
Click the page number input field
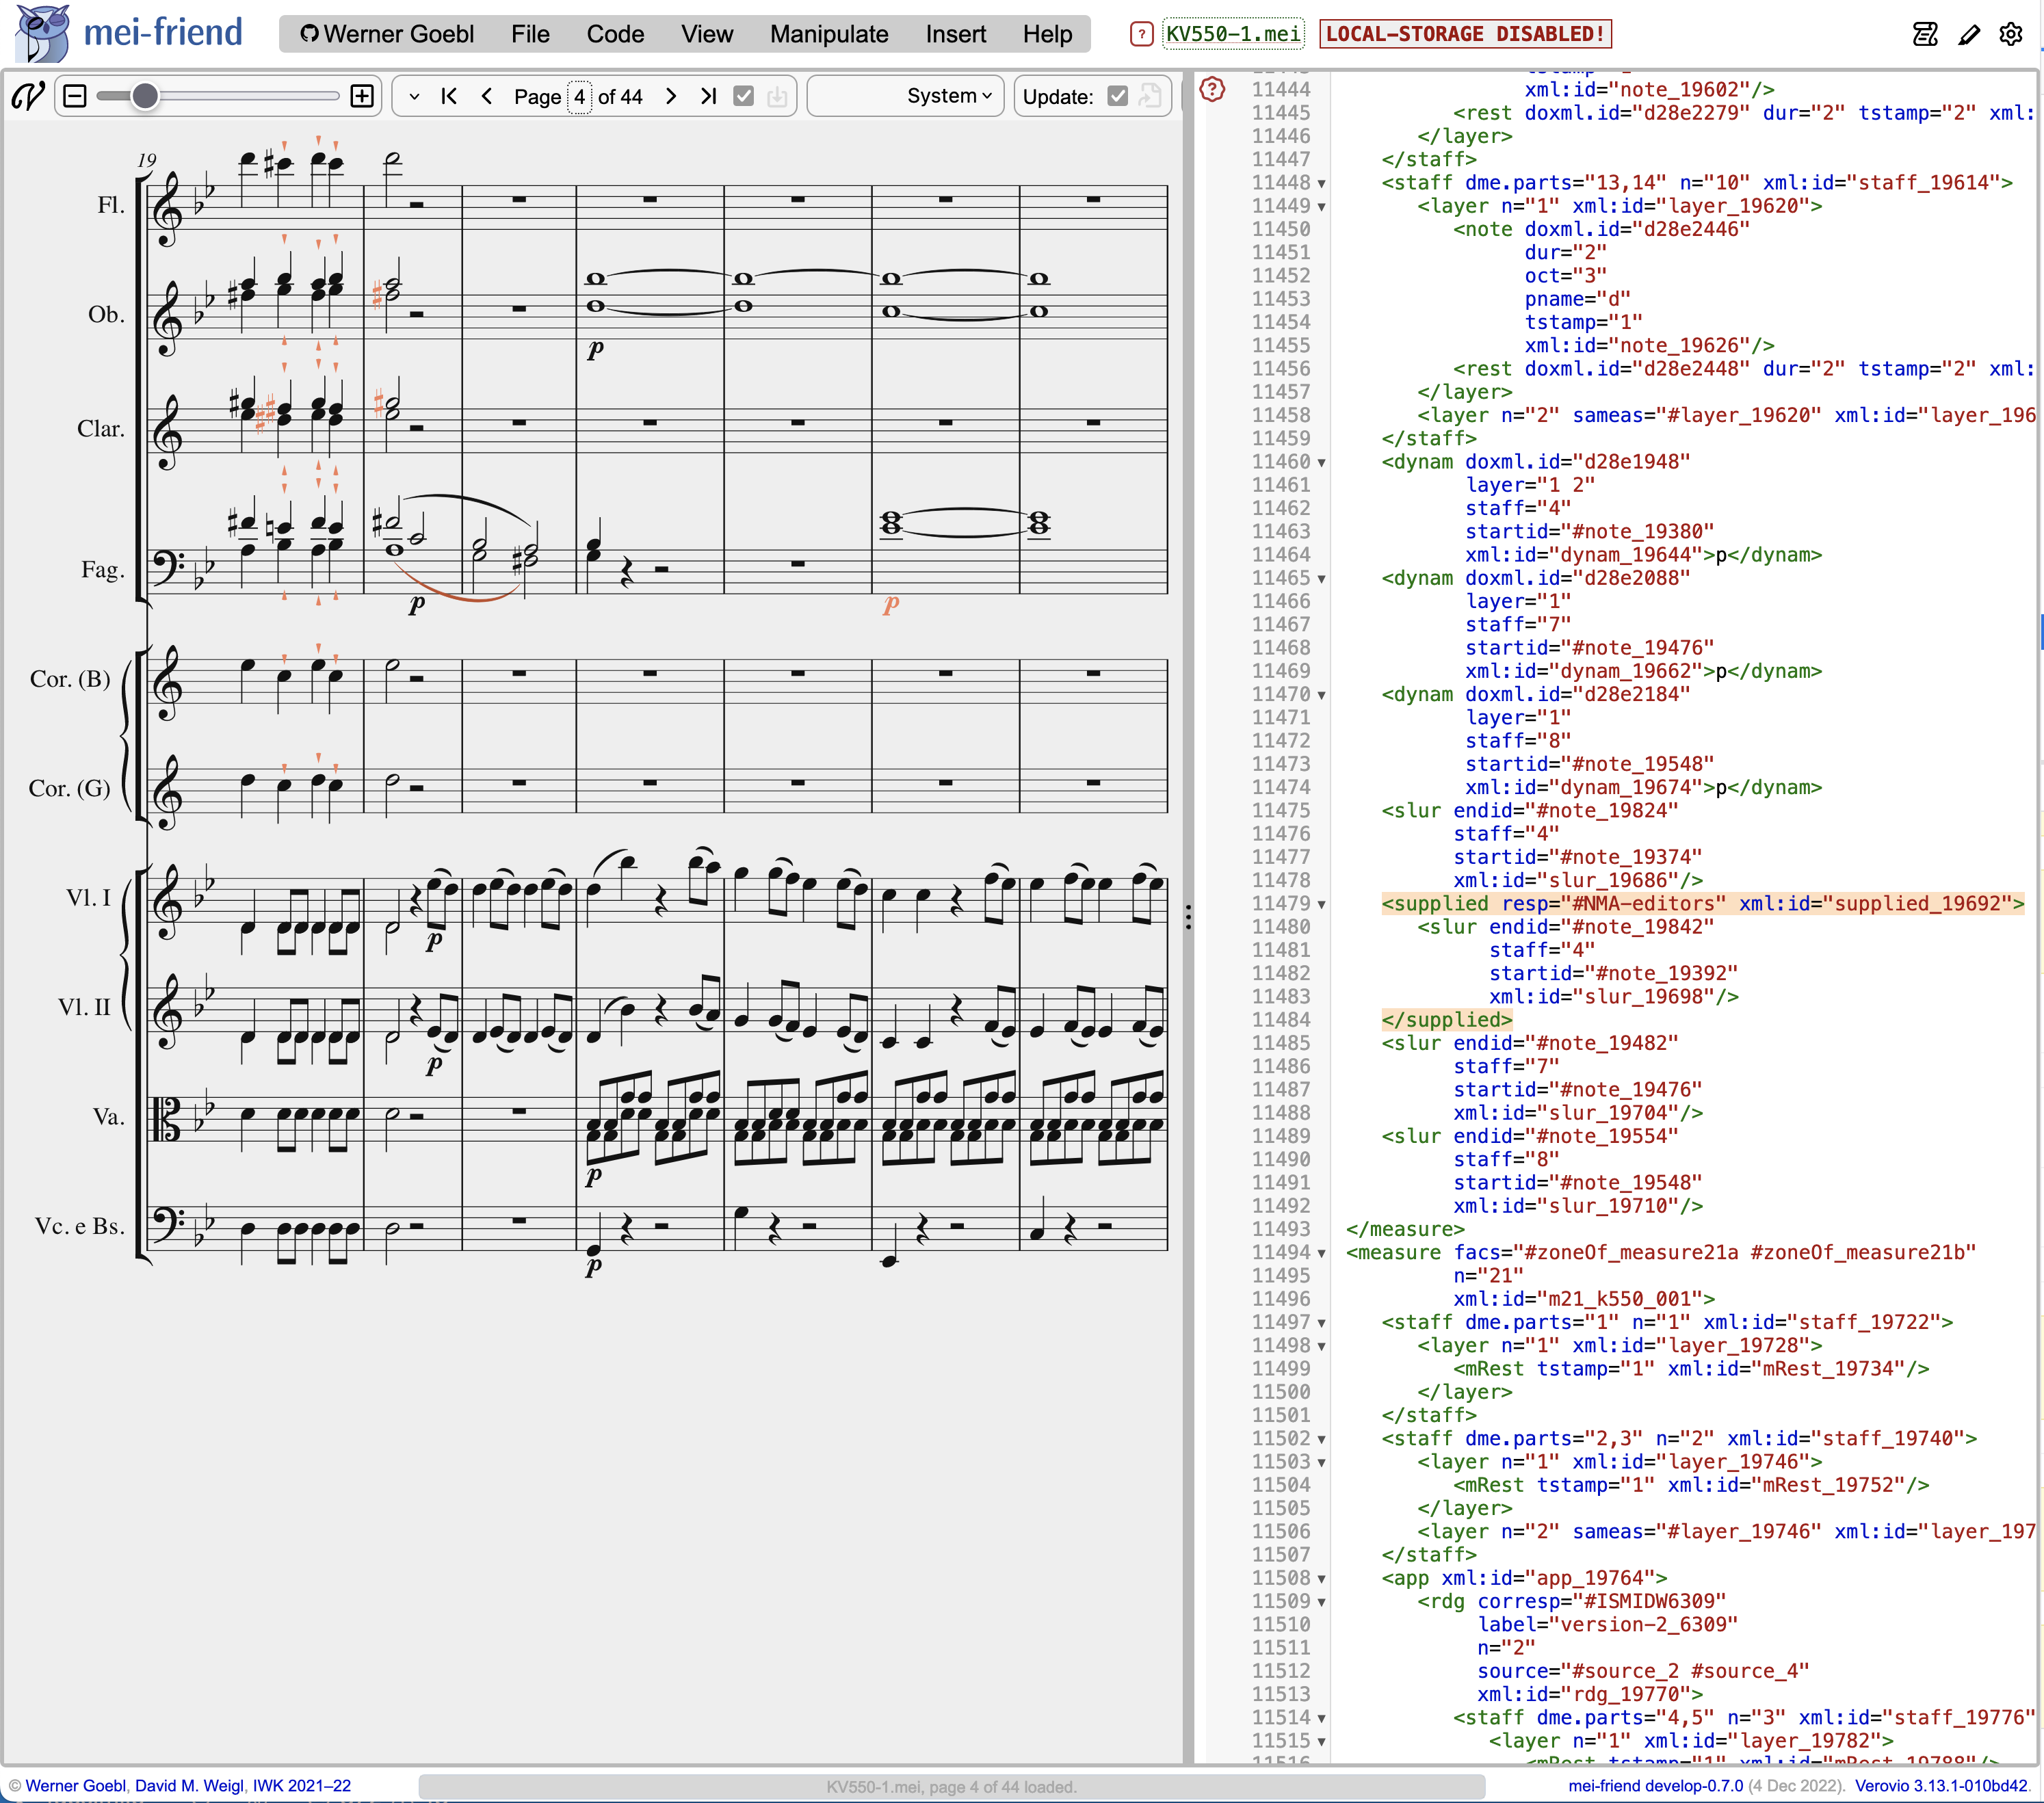579,96
